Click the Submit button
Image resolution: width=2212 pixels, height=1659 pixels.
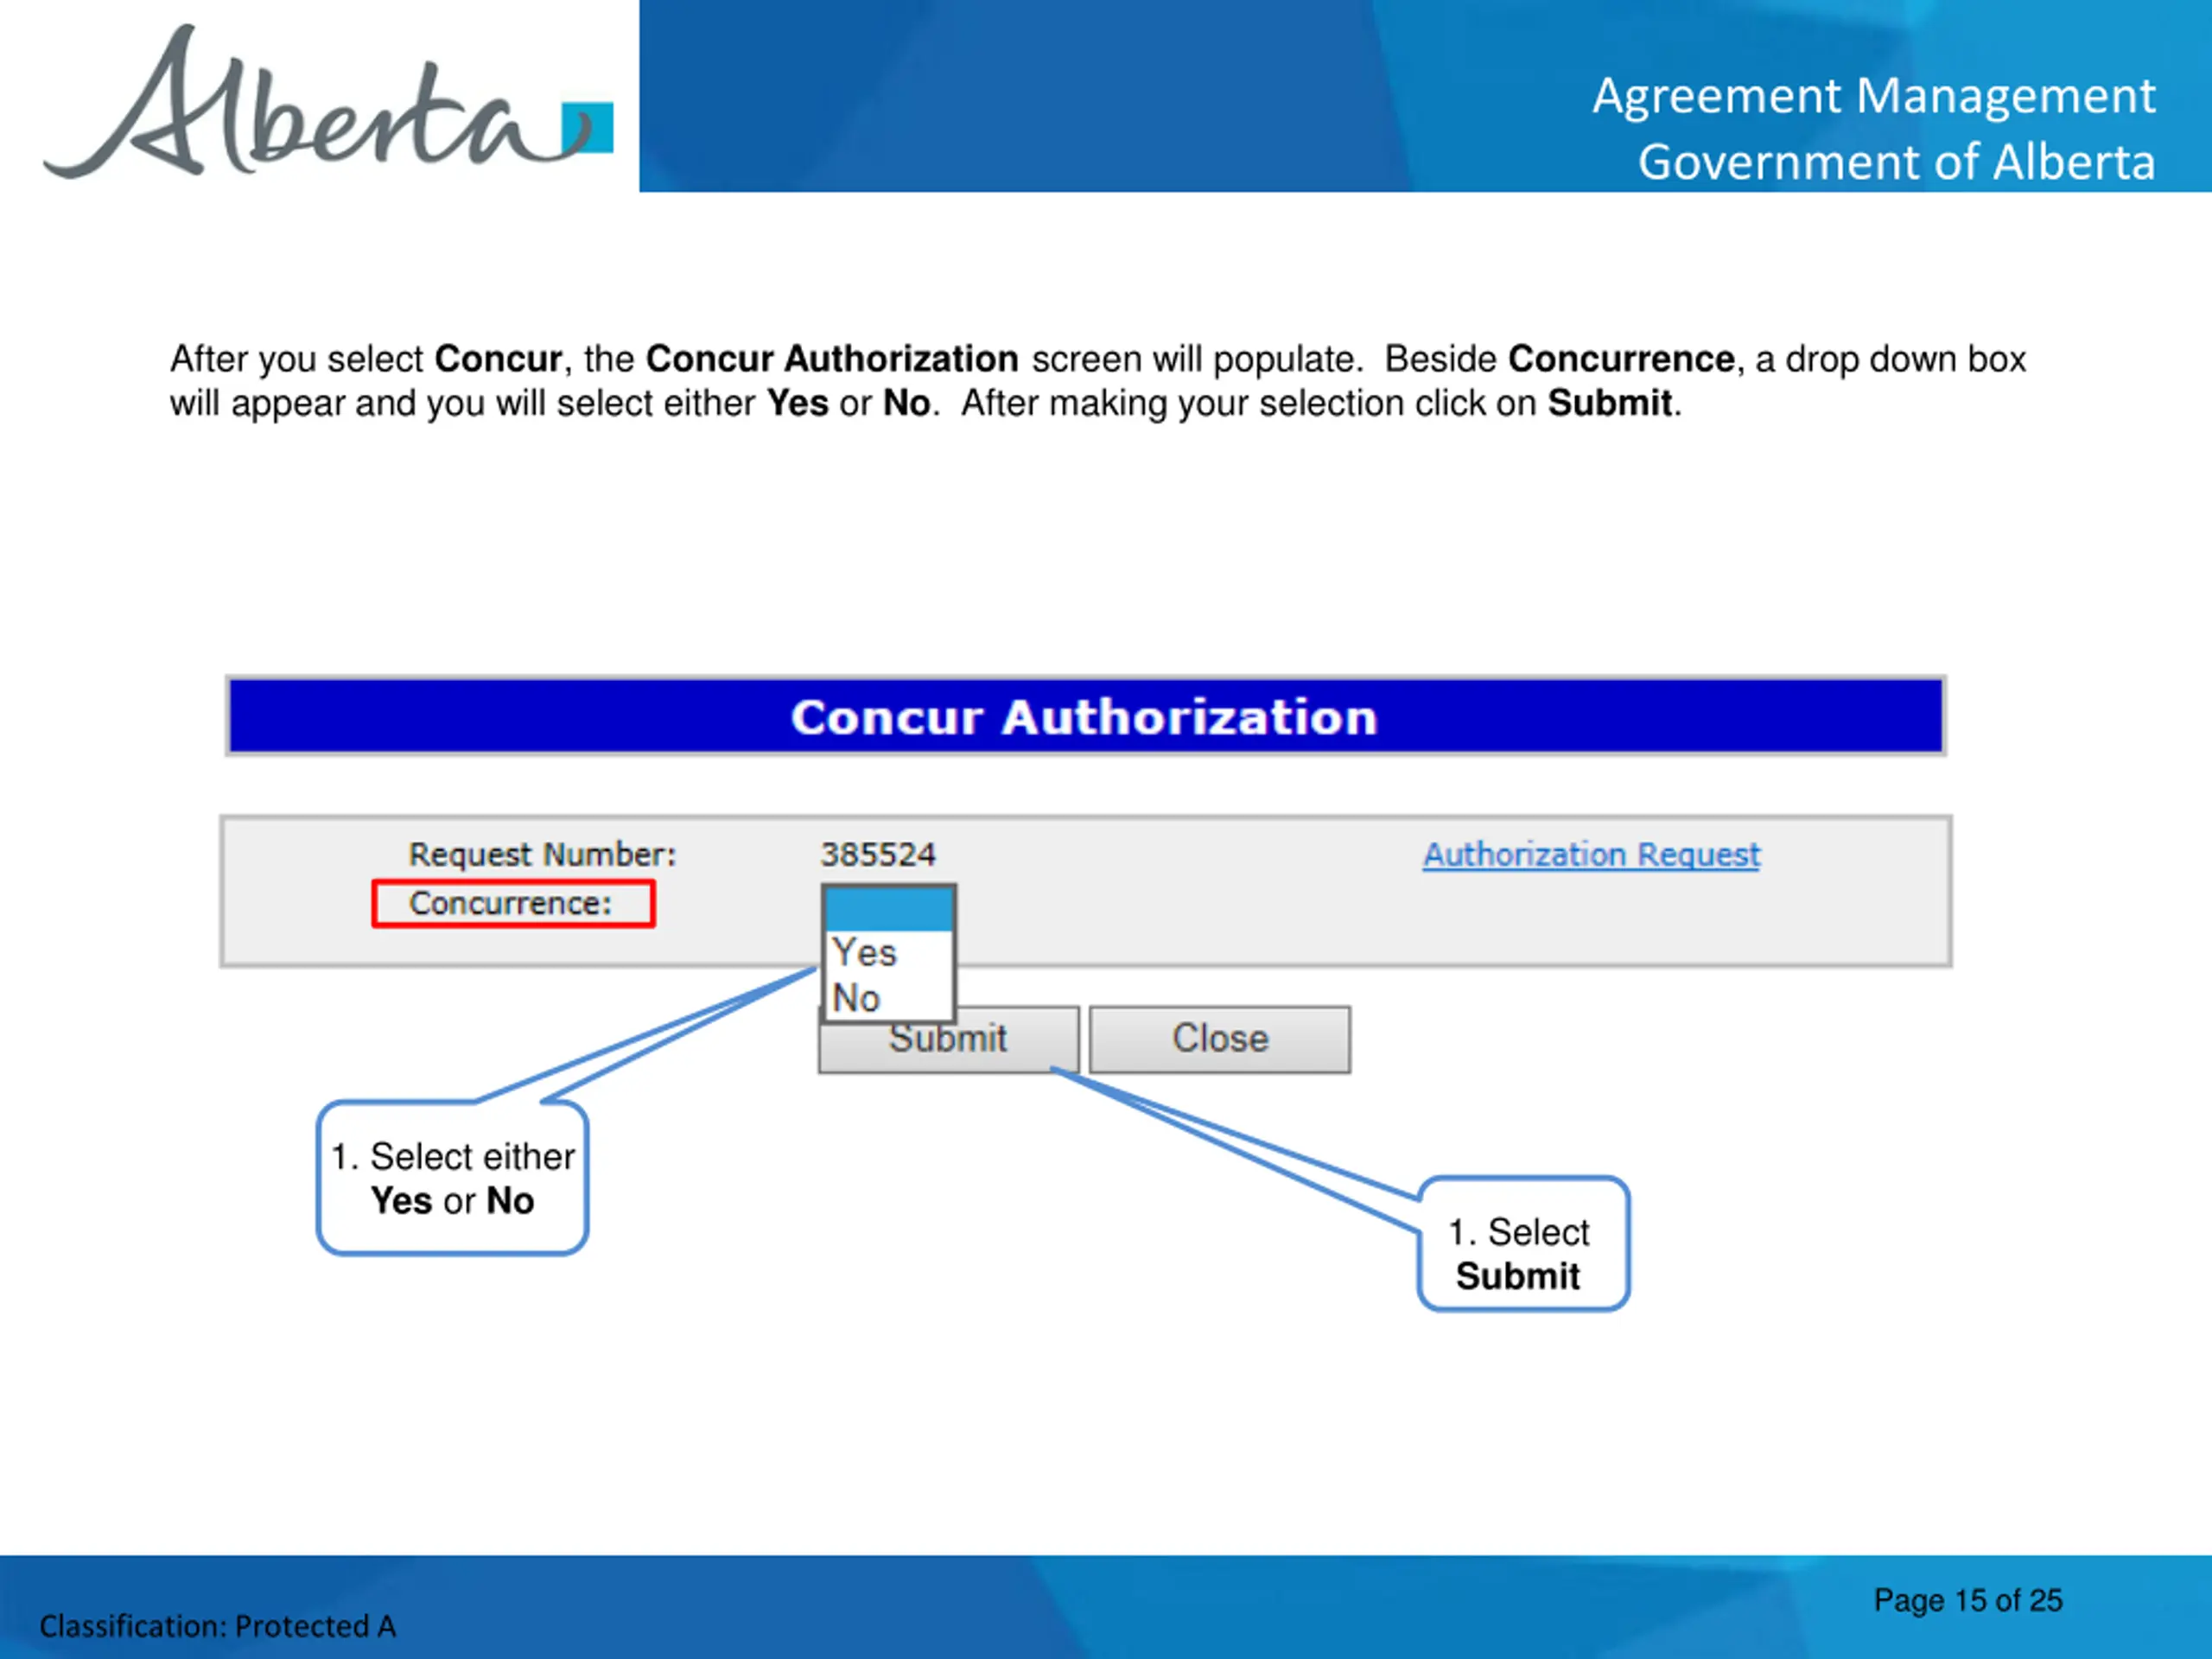948,1040
